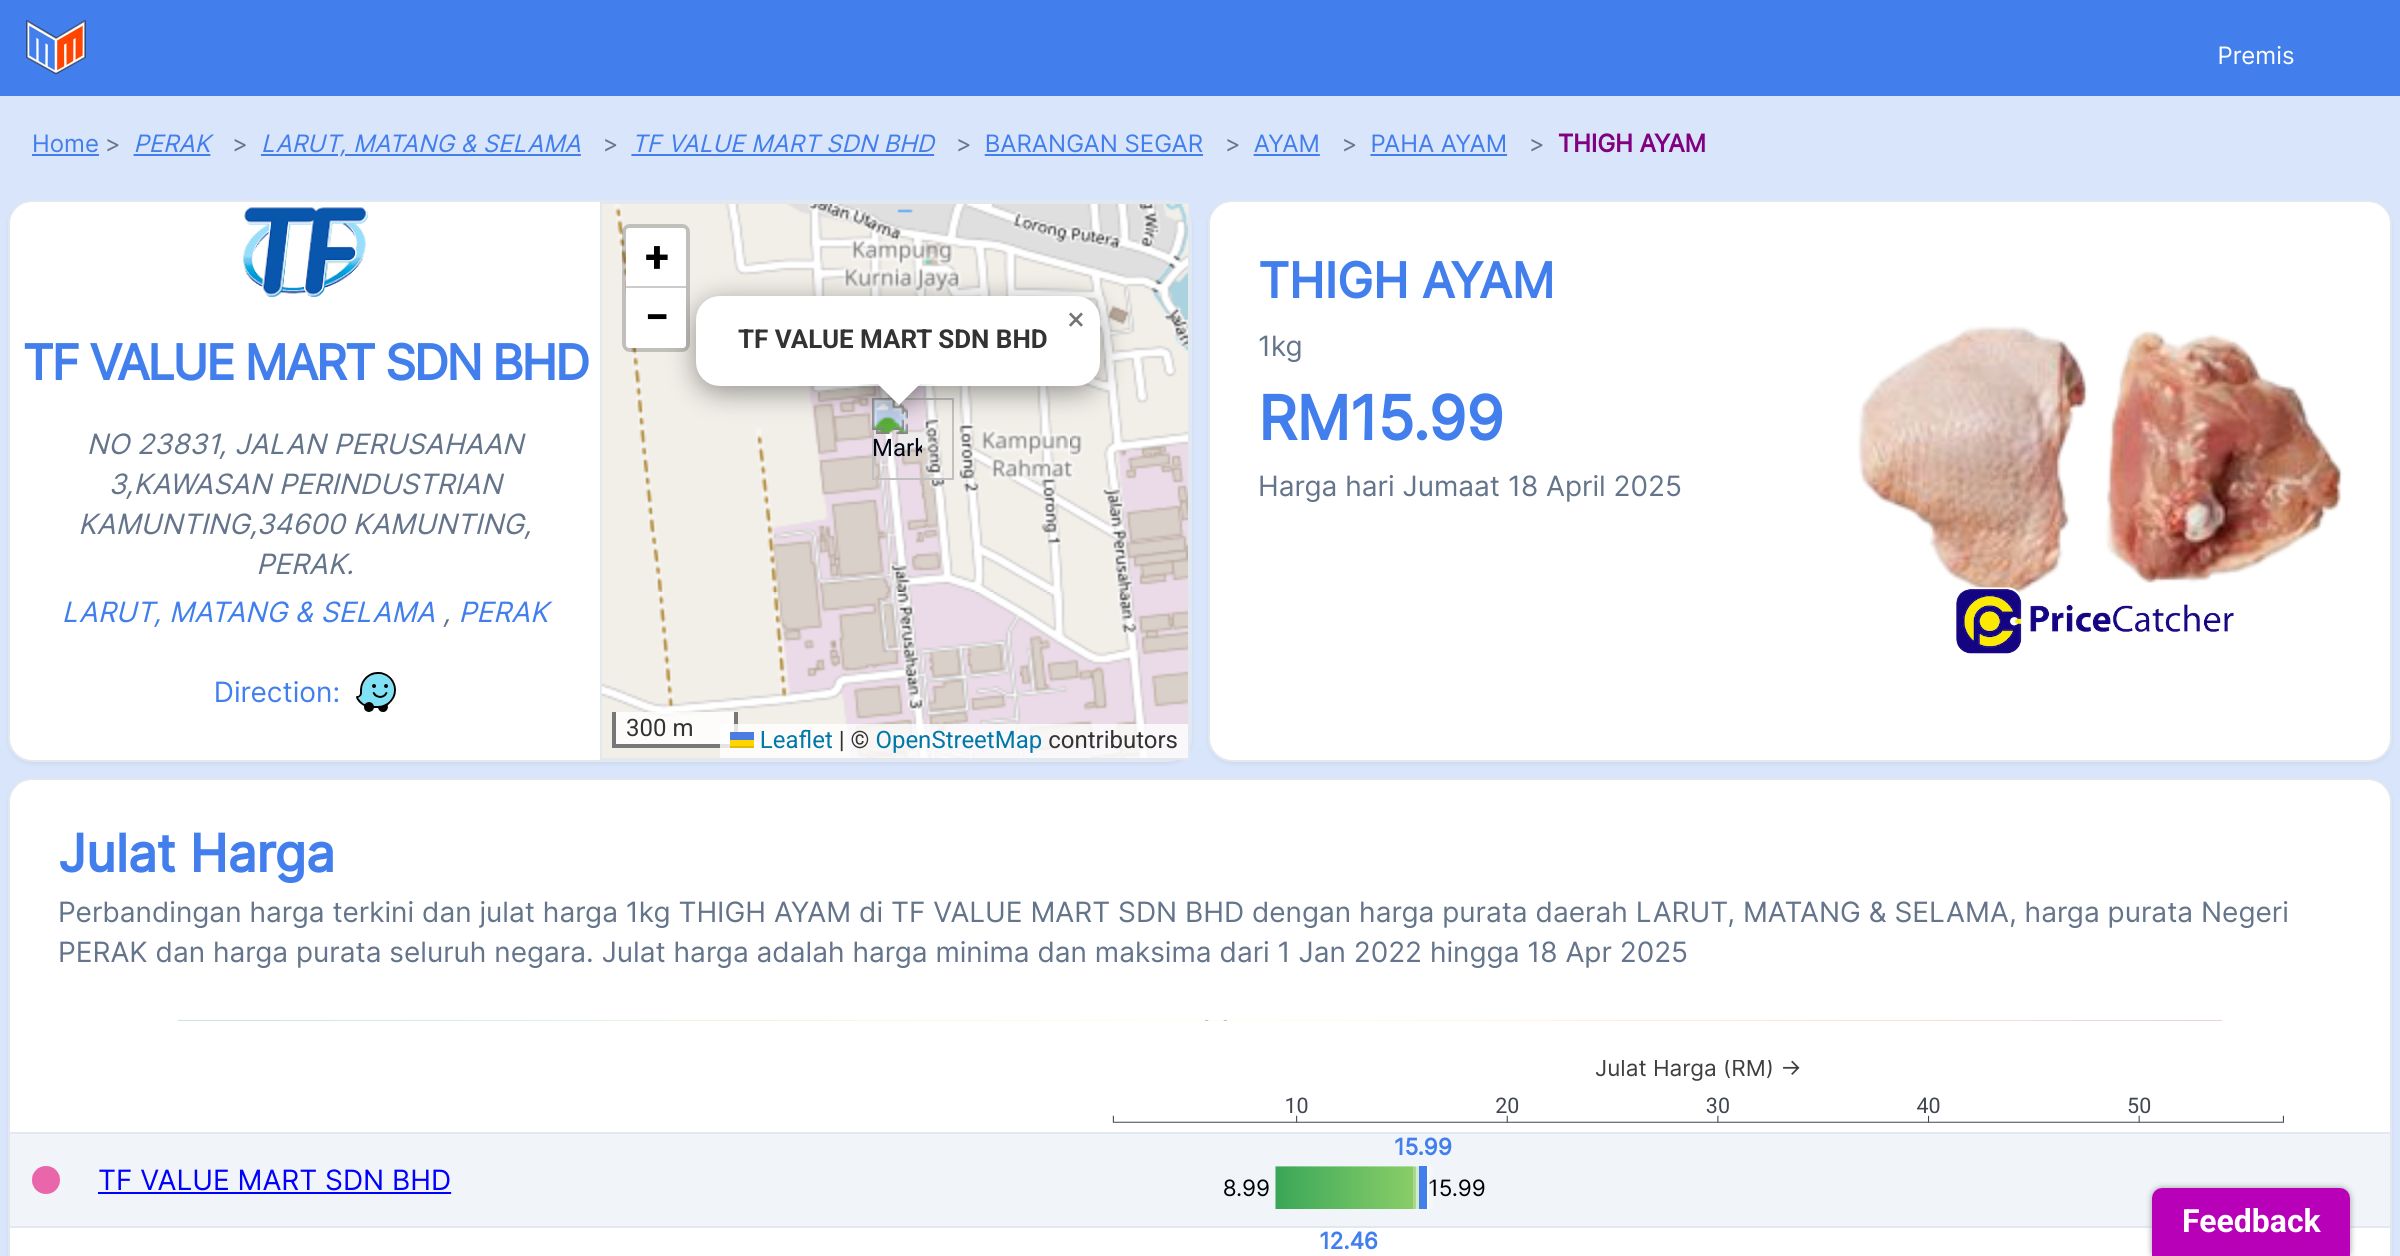Open TF VALUE MART SDN BHD breadcrumb

point(784,144)
